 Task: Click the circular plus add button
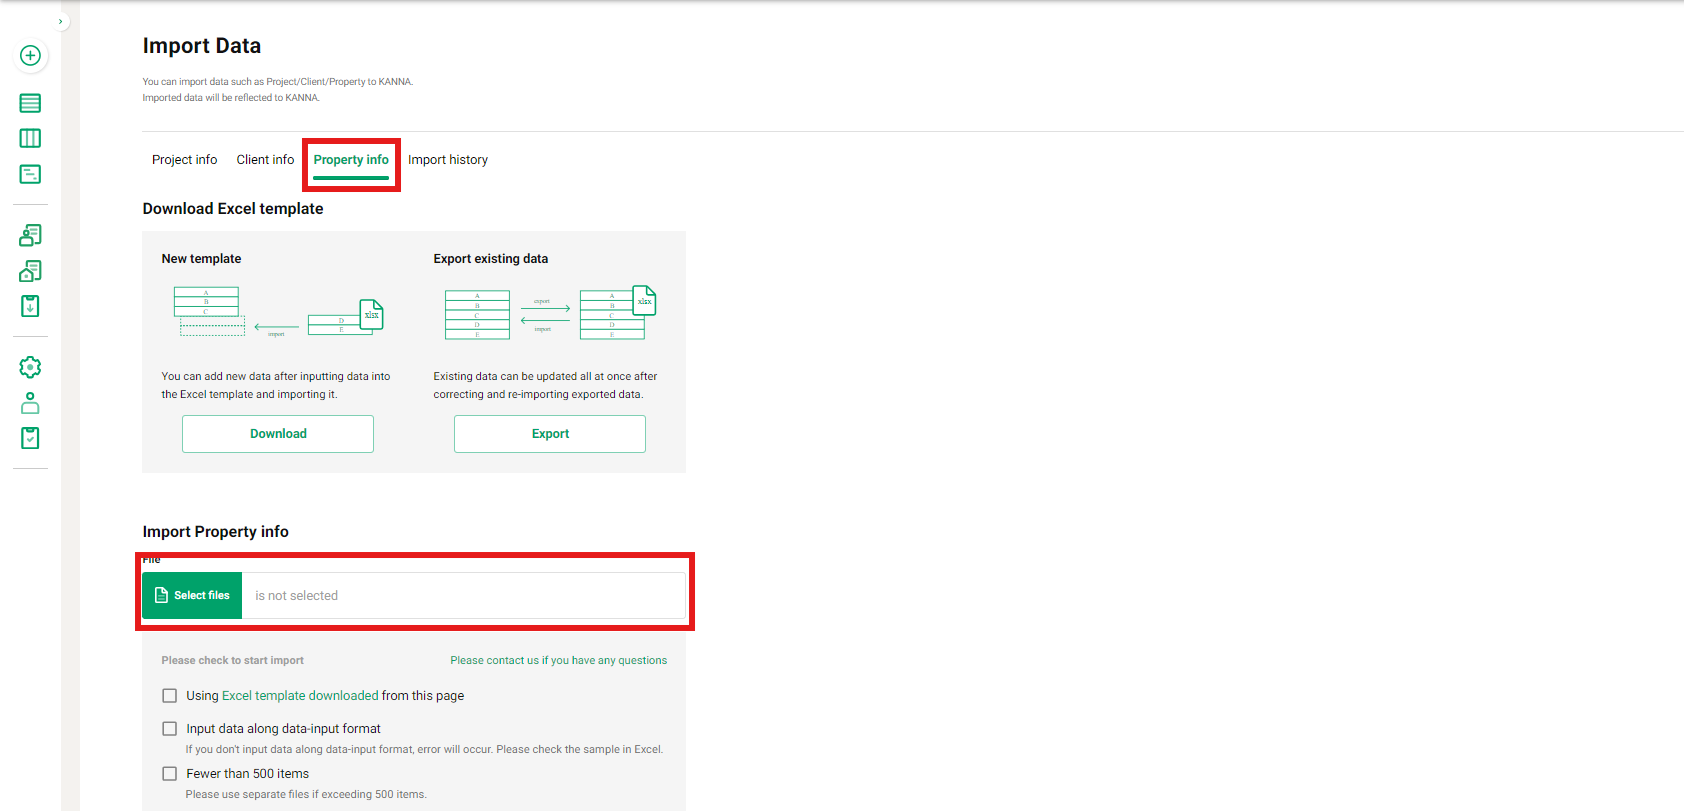(x=30, y=56)
